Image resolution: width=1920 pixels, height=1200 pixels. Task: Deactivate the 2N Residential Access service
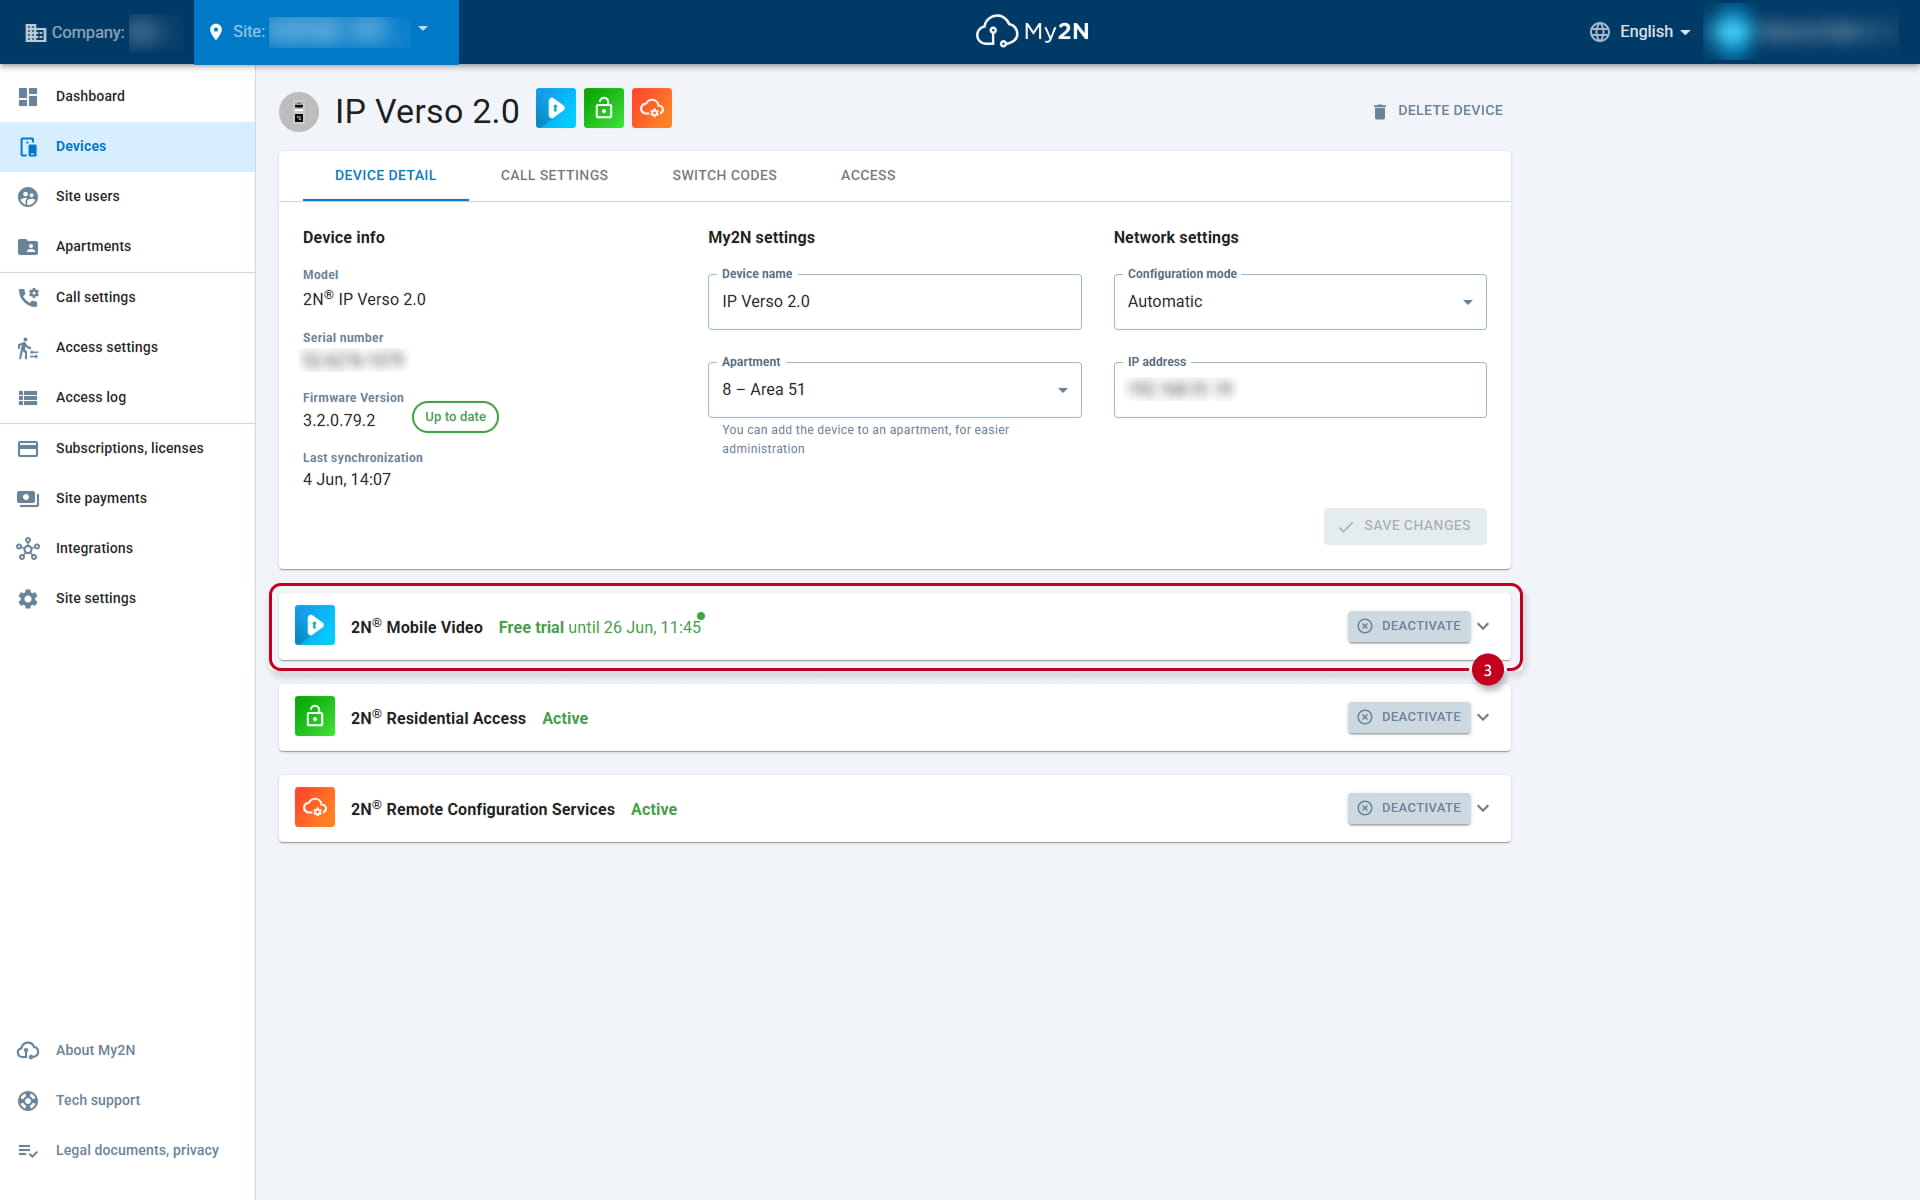click(1409, 717)
